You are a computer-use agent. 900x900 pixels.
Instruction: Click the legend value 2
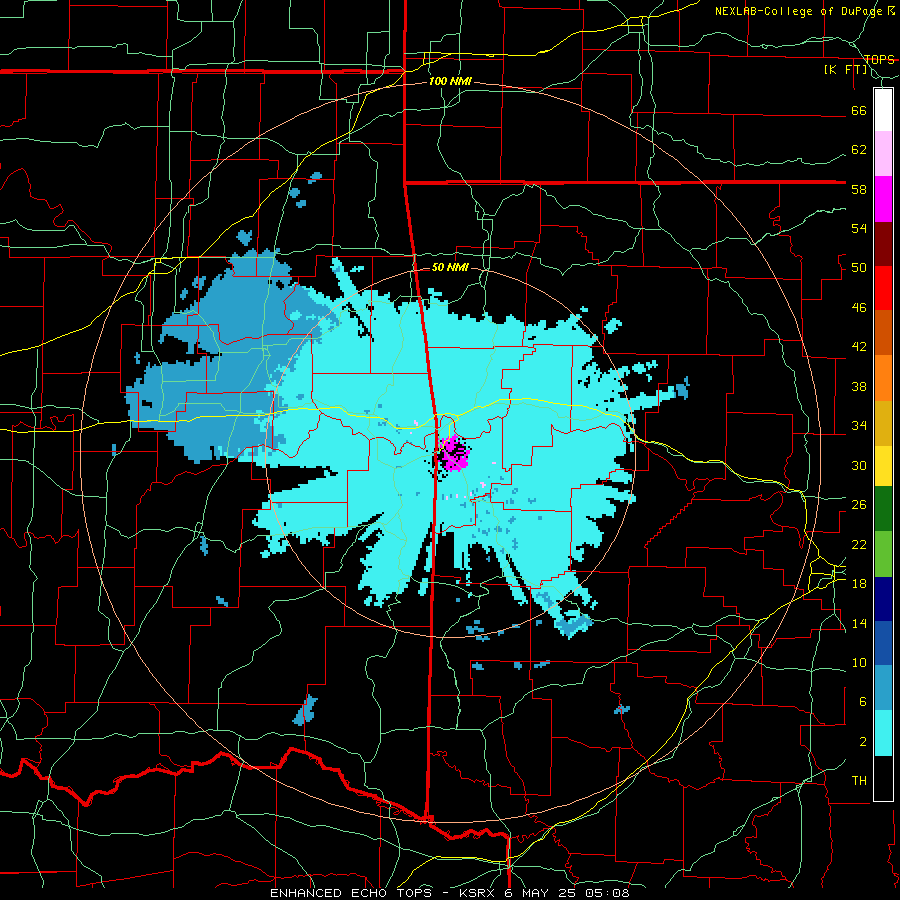pos(863,742)
